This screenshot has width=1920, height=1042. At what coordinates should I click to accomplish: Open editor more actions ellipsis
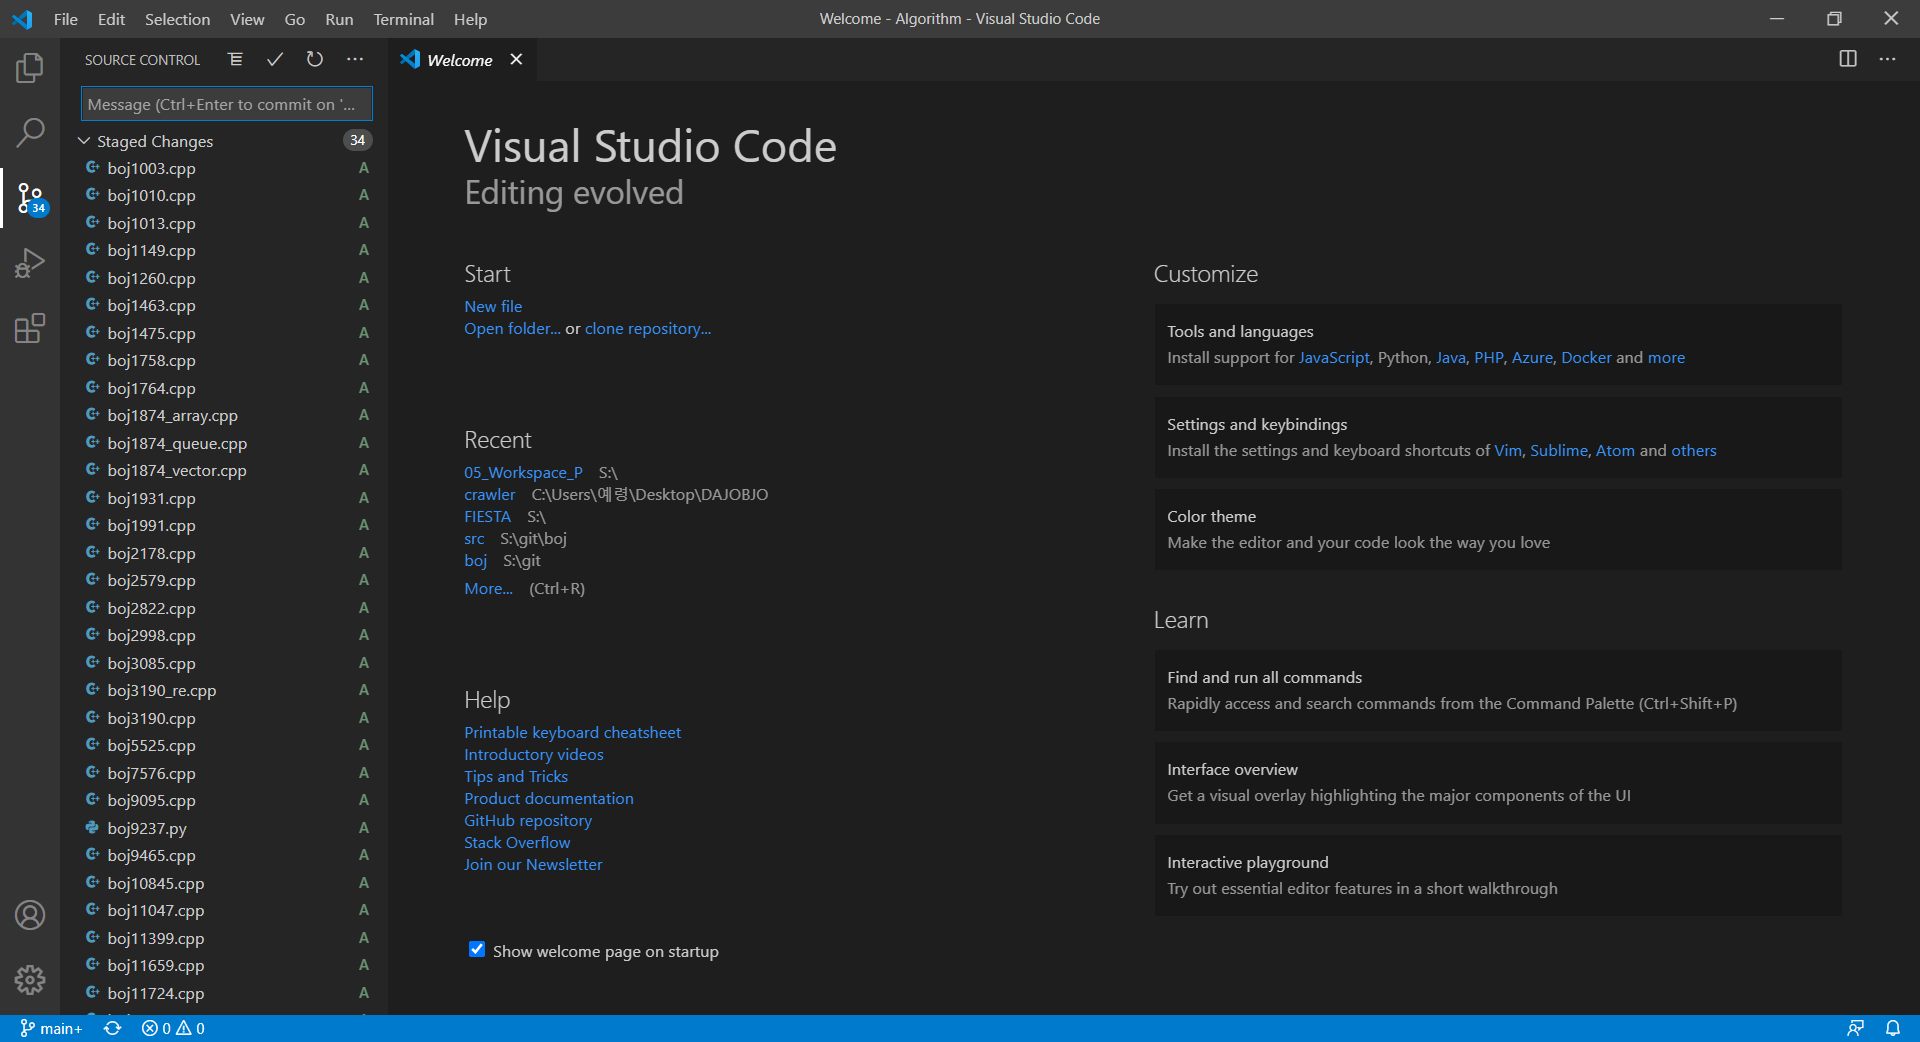point(1887,59)
